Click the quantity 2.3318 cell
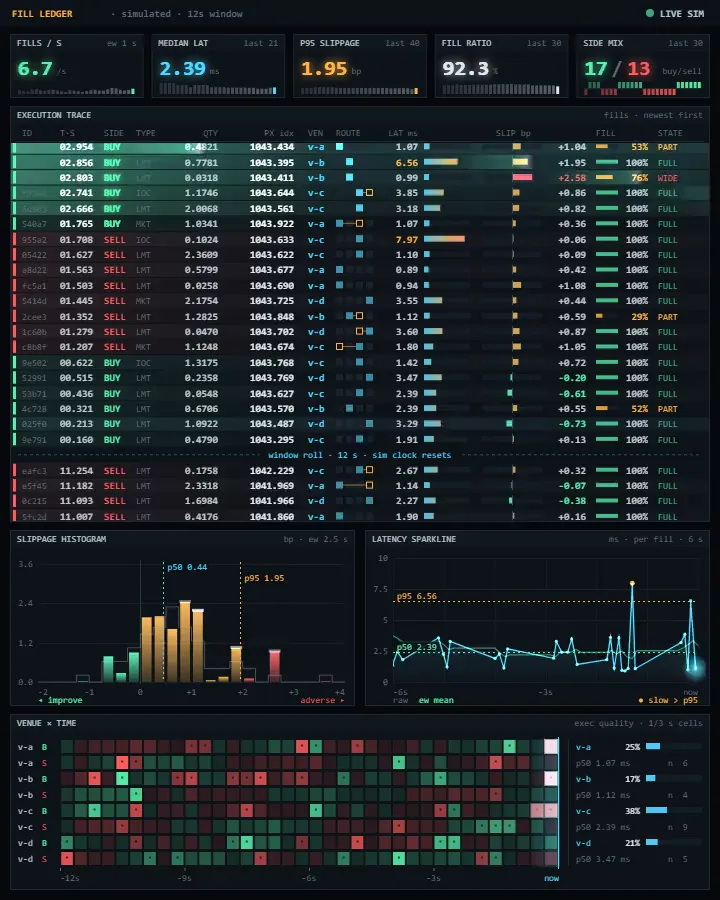 (x=201, y=486)
